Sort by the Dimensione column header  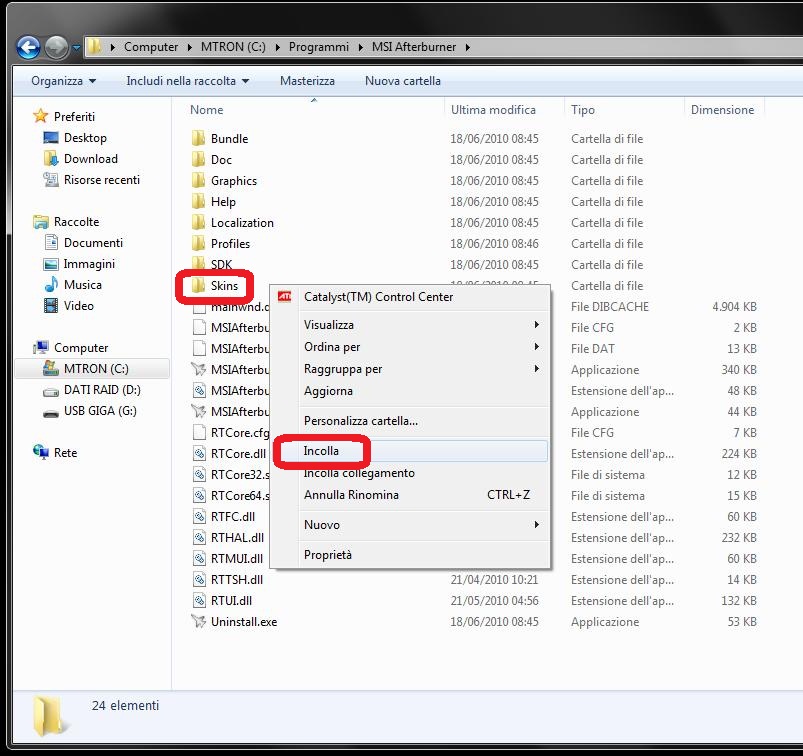pos(723,110)
